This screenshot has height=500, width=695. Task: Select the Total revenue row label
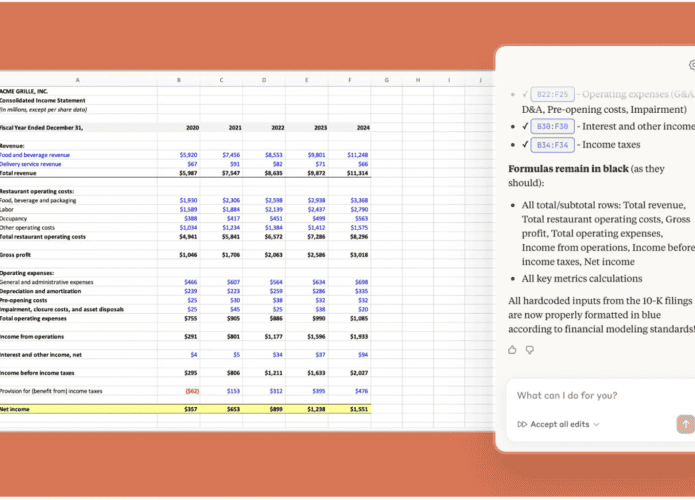[20, 173]
